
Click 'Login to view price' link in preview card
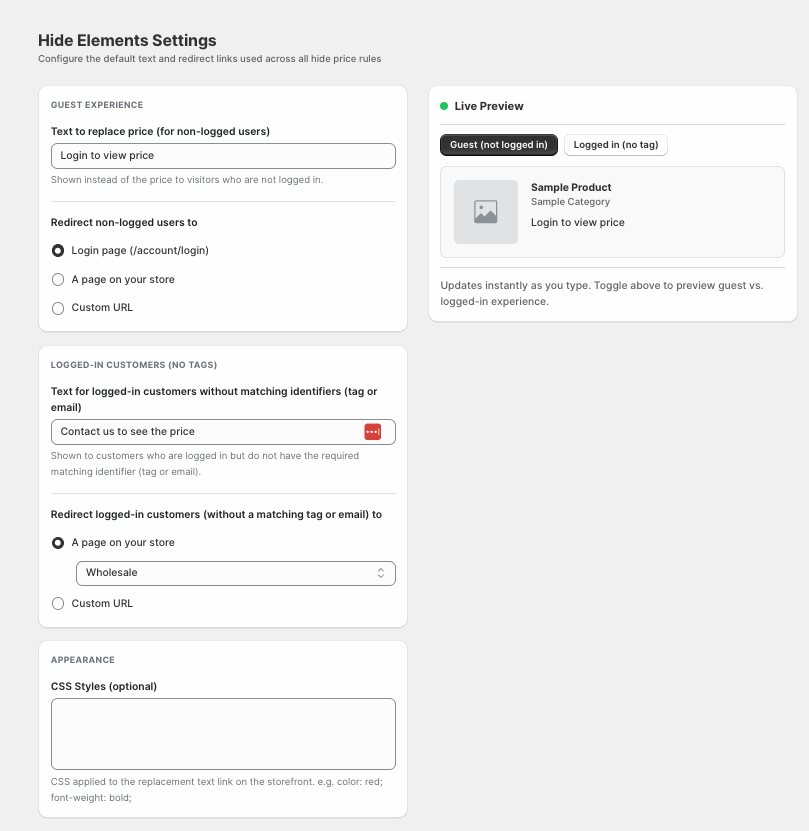577,223
